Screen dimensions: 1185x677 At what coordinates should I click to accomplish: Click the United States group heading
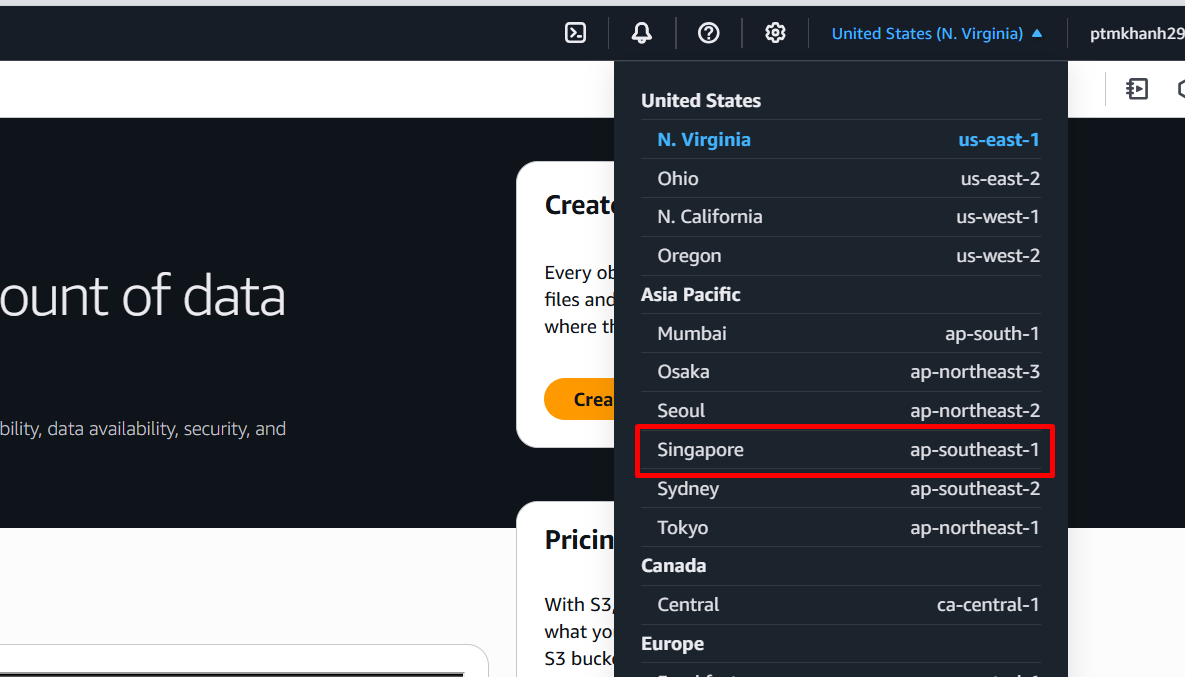click(x=701, y=100)
